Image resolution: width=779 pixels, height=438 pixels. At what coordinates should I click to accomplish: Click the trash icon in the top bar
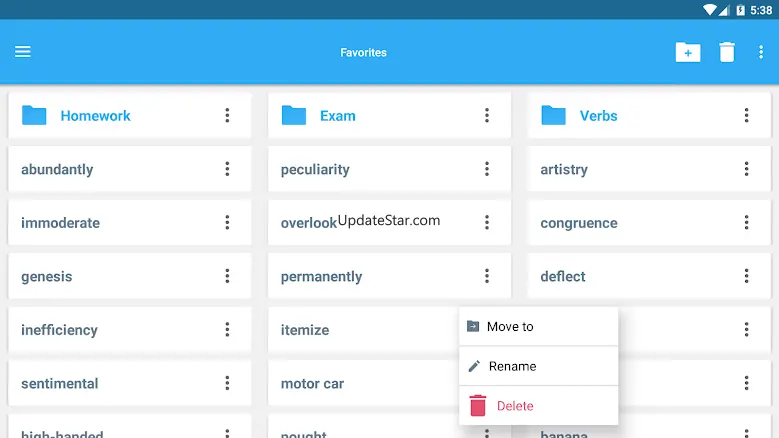[727, 52]
